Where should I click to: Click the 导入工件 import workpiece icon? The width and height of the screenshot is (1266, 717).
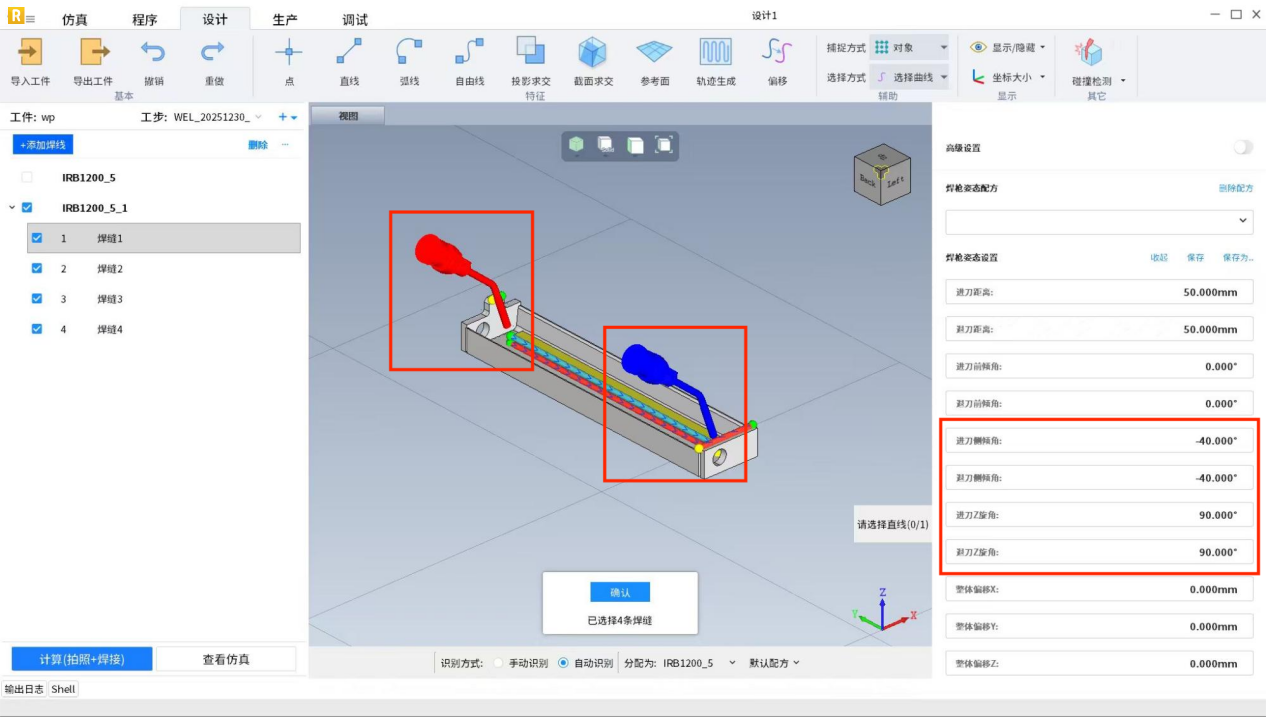pos(30,52)
